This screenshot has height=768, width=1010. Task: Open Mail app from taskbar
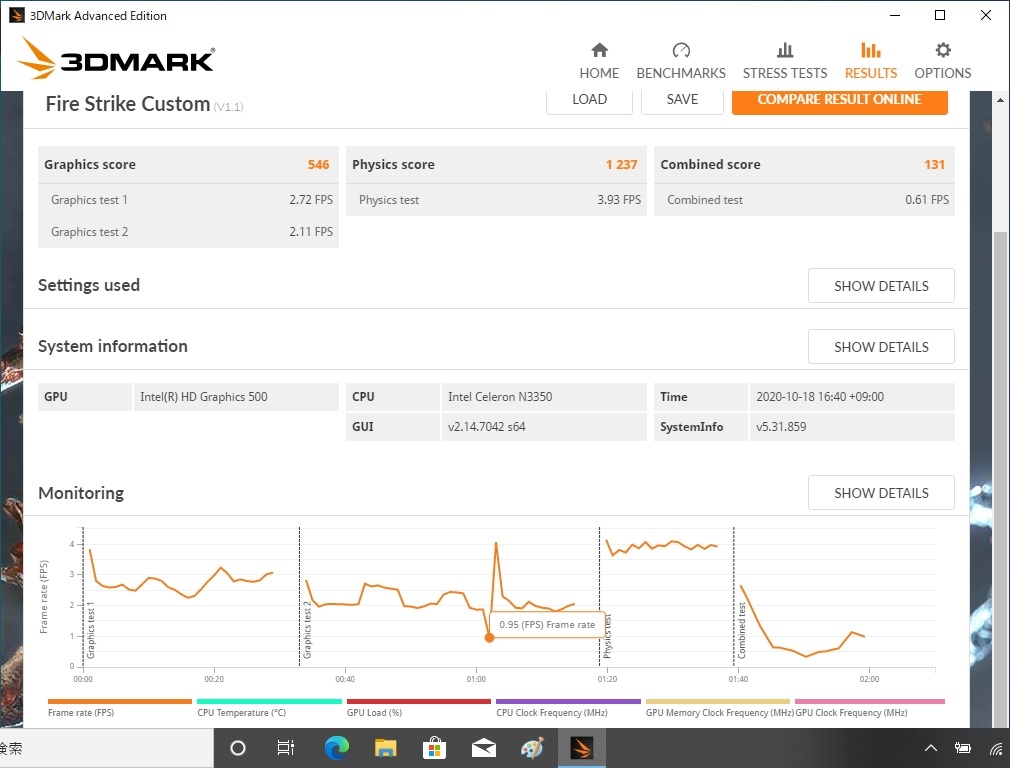pos(483,748)
